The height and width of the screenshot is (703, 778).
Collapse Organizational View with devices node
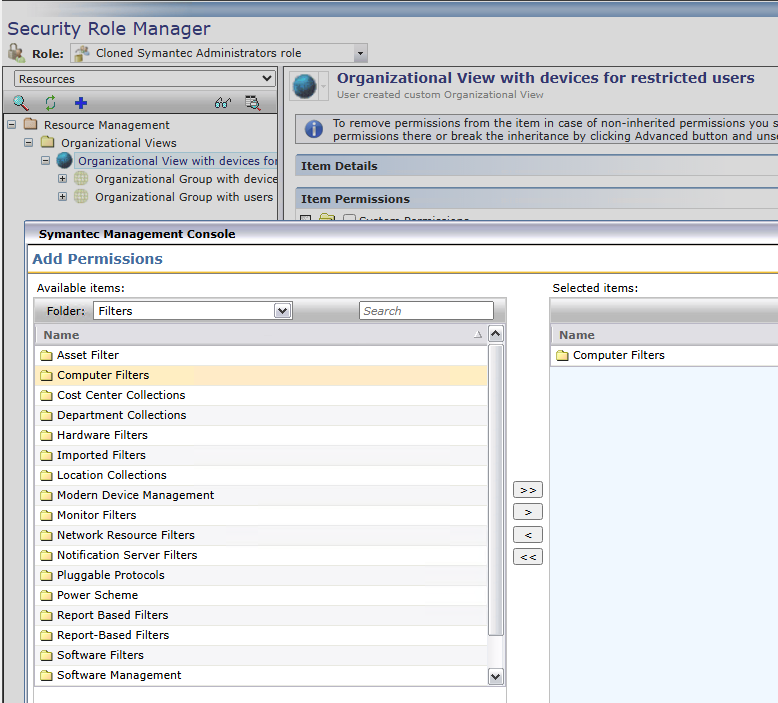(x=46, y=161)
